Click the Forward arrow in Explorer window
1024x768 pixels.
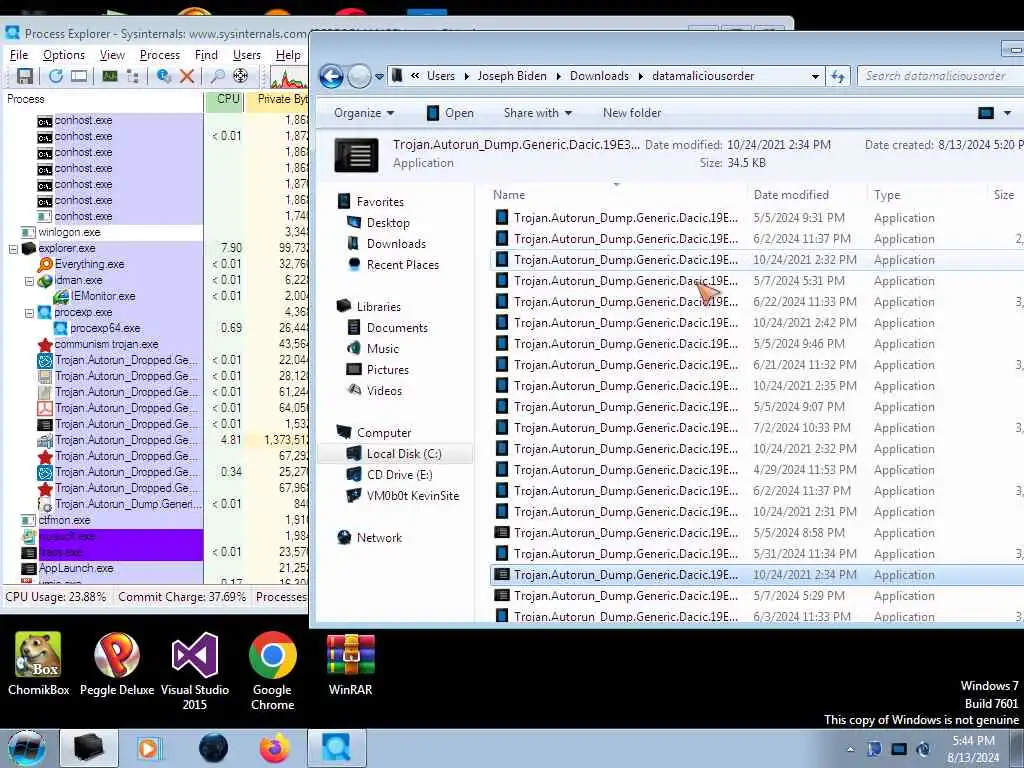pyautogui.click(x=359, y=76)
